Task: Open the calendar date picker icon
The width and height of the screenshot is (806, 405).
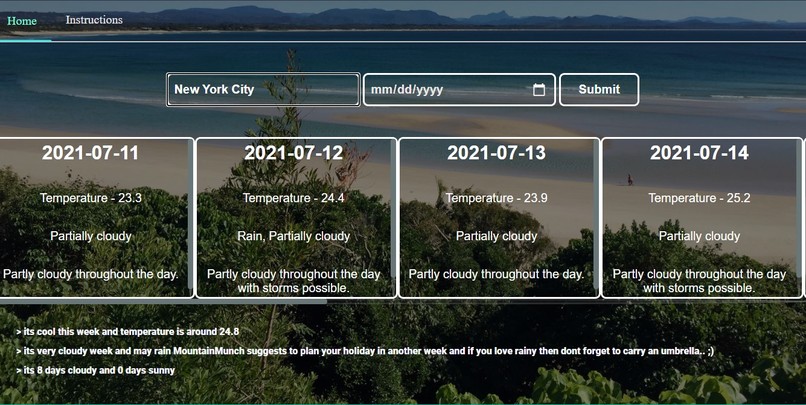Action: [x=539, y=89]
